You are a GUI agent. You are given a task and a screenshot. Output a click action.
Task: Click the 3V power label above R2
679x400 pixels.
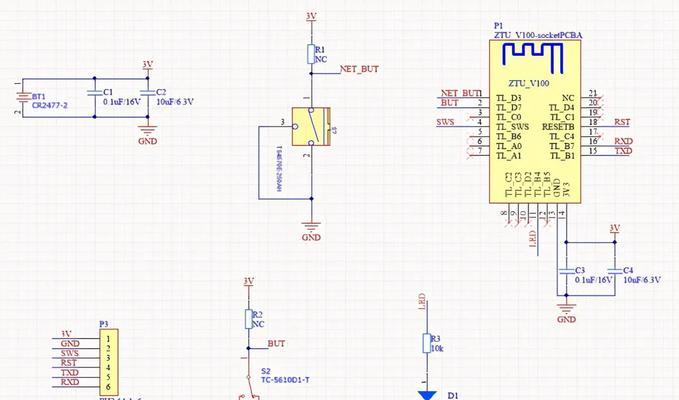click(249, 281)
